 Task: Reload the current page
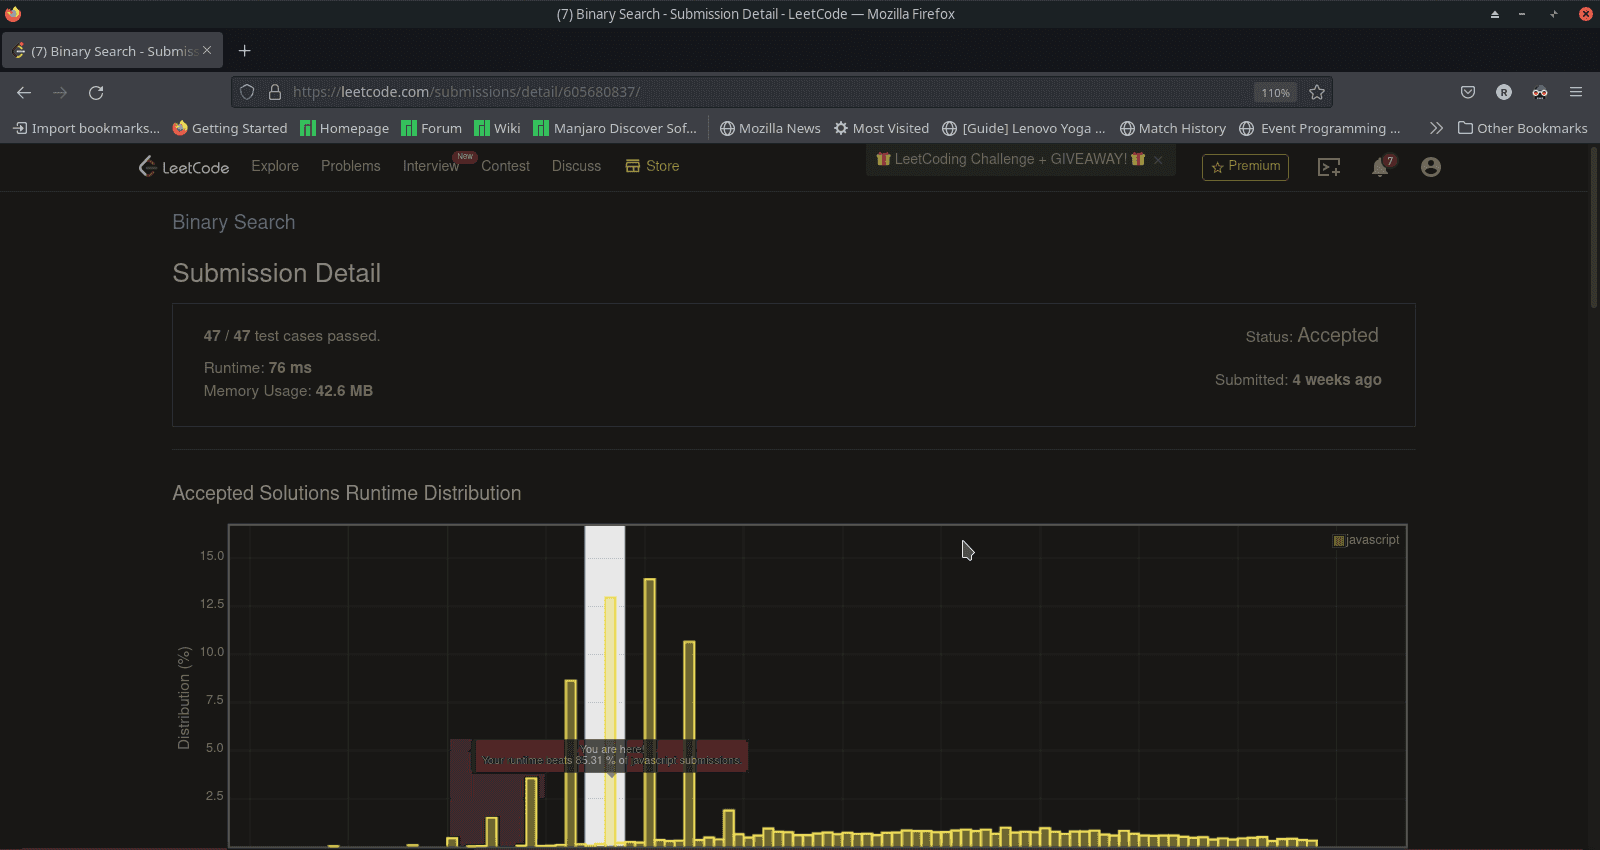96,92
